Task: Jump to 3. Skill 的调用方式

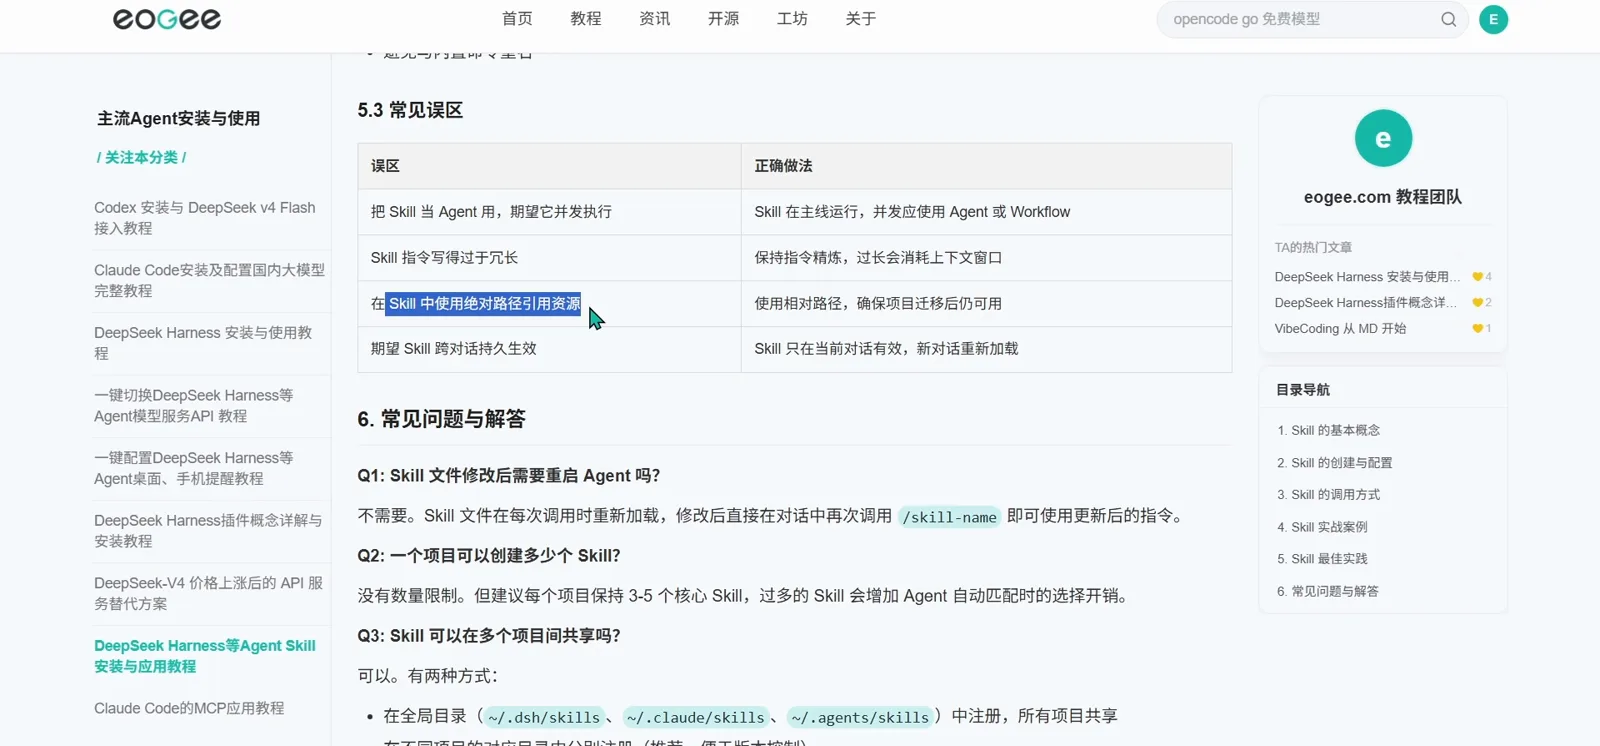Action: 1328,495
